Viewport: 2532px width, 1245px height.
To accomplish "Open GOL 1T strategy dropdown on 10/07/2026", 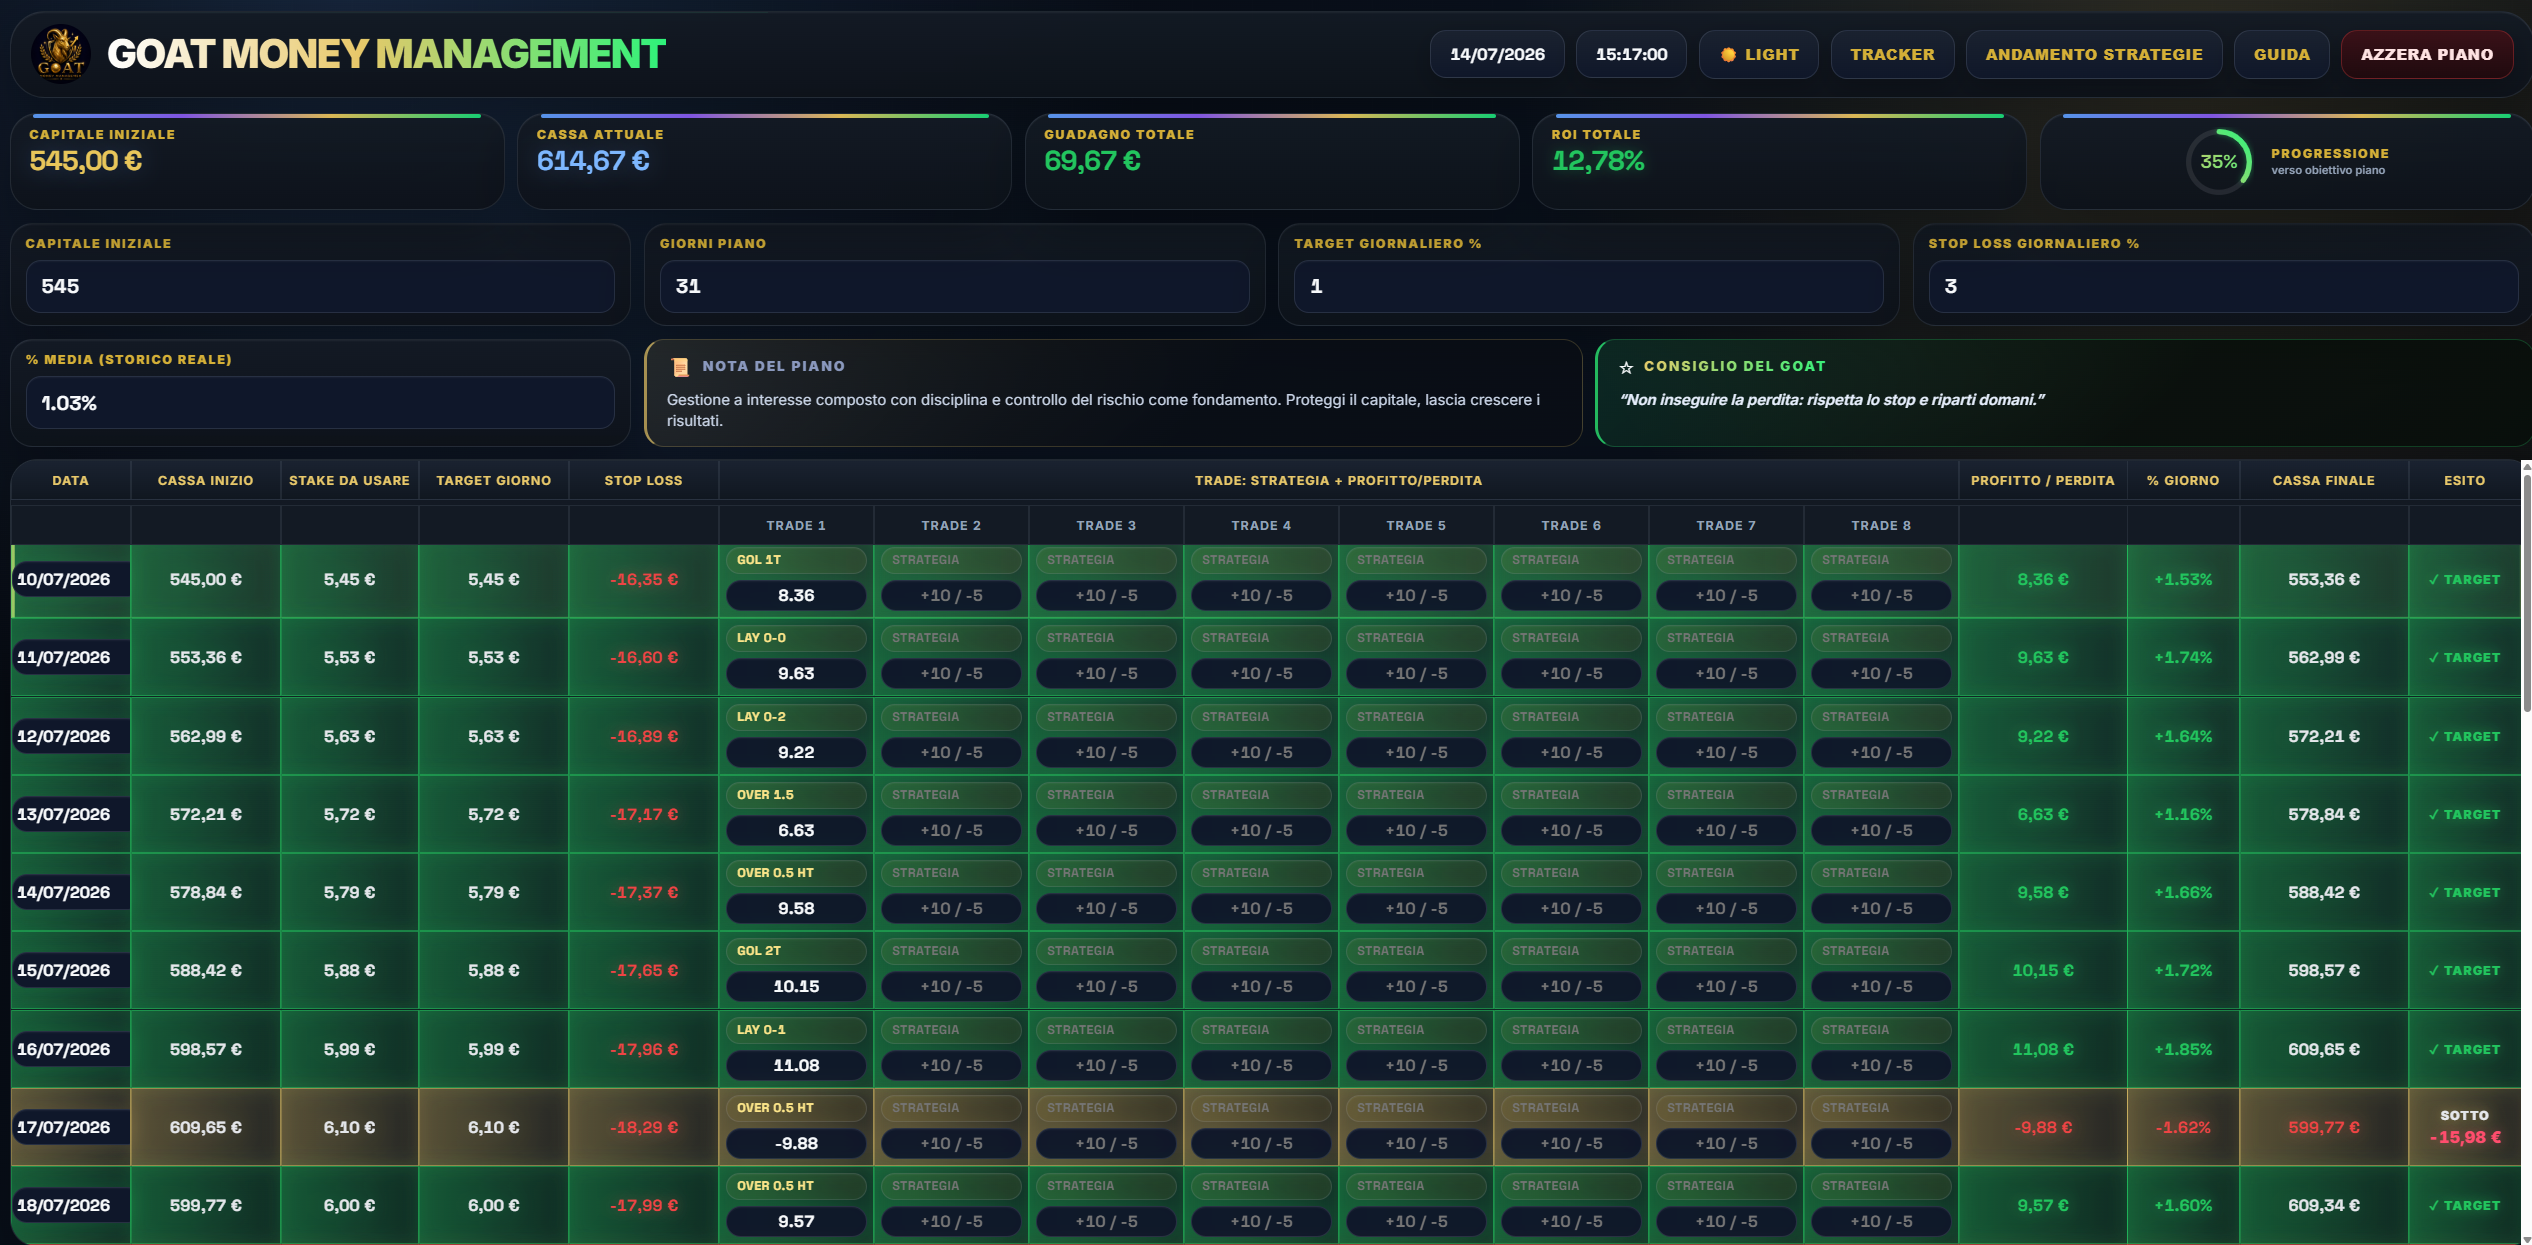I will pyautogui.click(x=796, y=560).
